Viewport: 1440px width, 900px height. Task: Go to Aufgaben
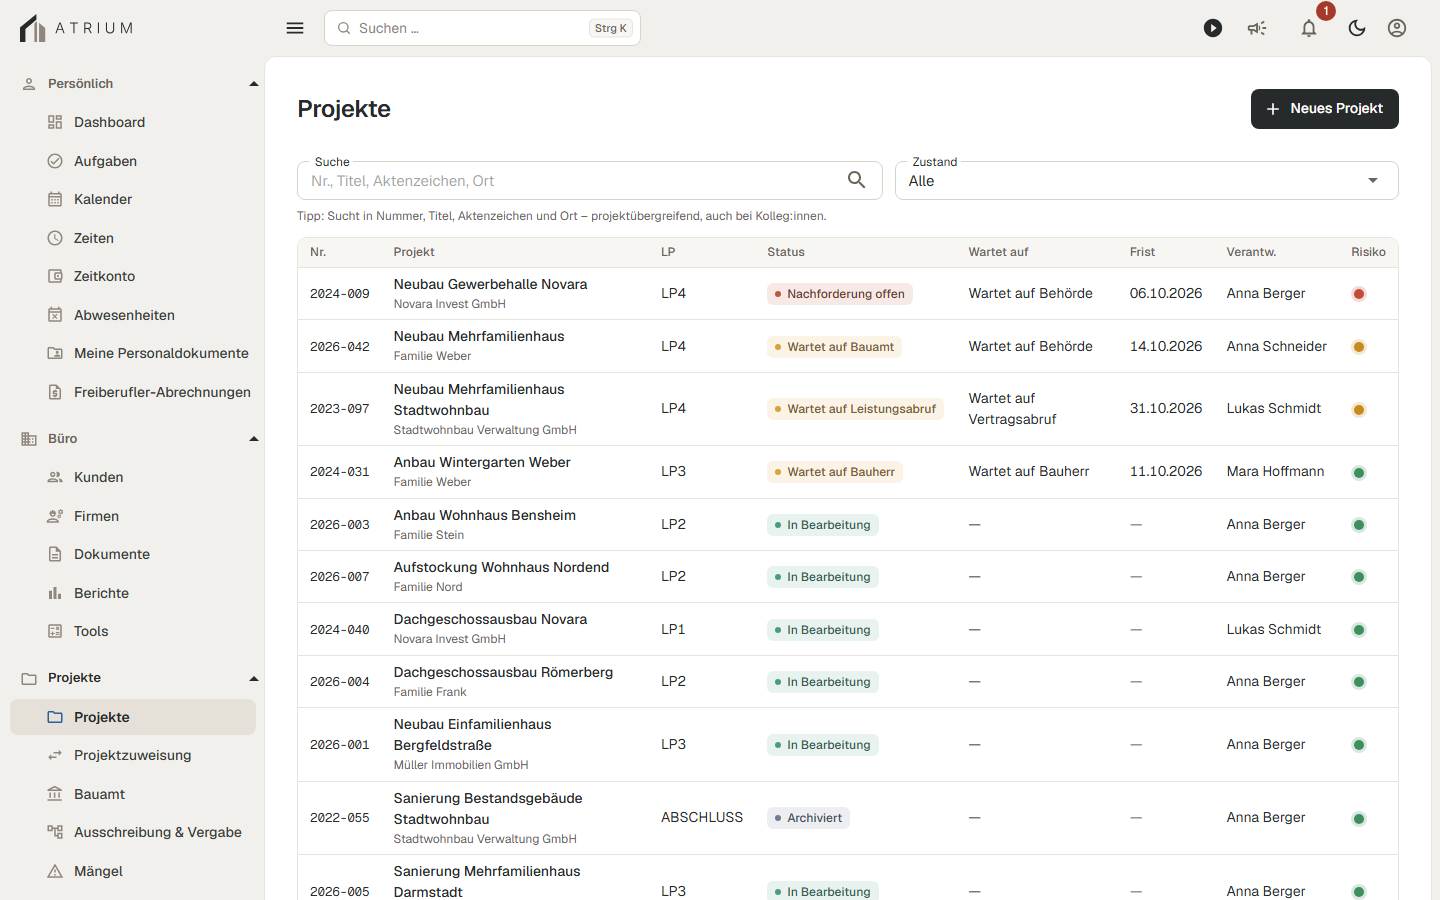pyautogui.click(x=133, y=161)
